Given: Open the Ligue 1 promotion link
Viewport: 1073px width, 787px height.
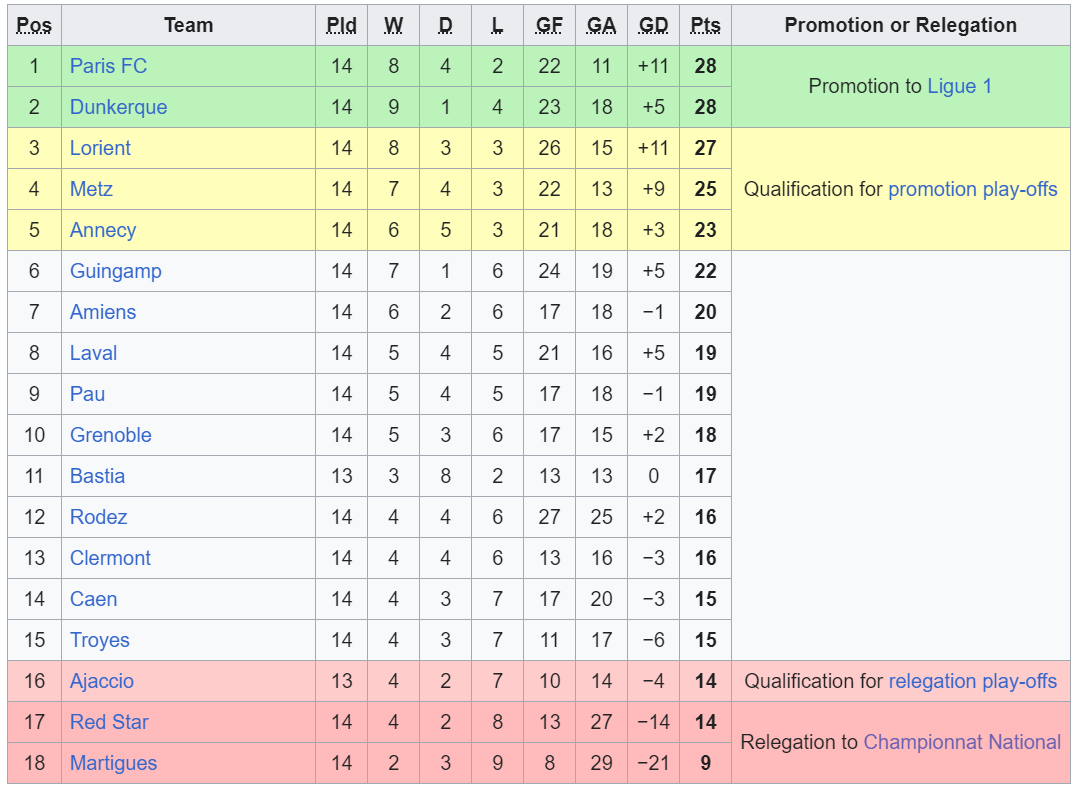Looking at the screenshot, I should pyautogui.click(x=959, y=86).
